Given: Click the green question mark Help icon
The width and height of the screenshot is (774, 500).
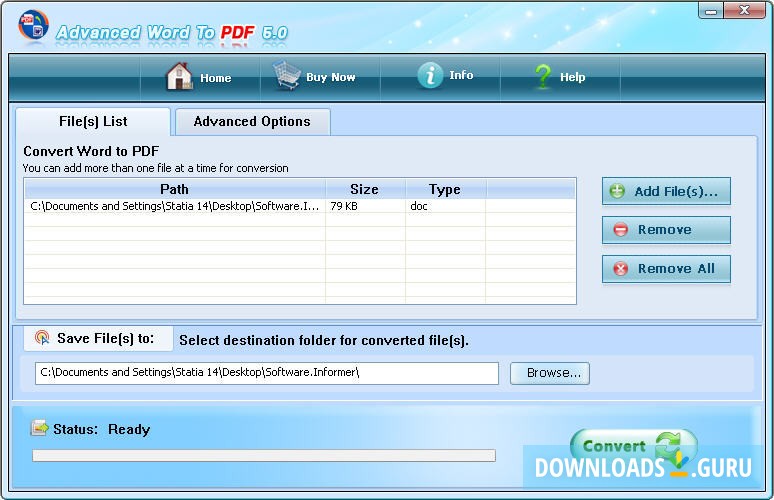Looking at the screenshot, I should pos(543,77).
